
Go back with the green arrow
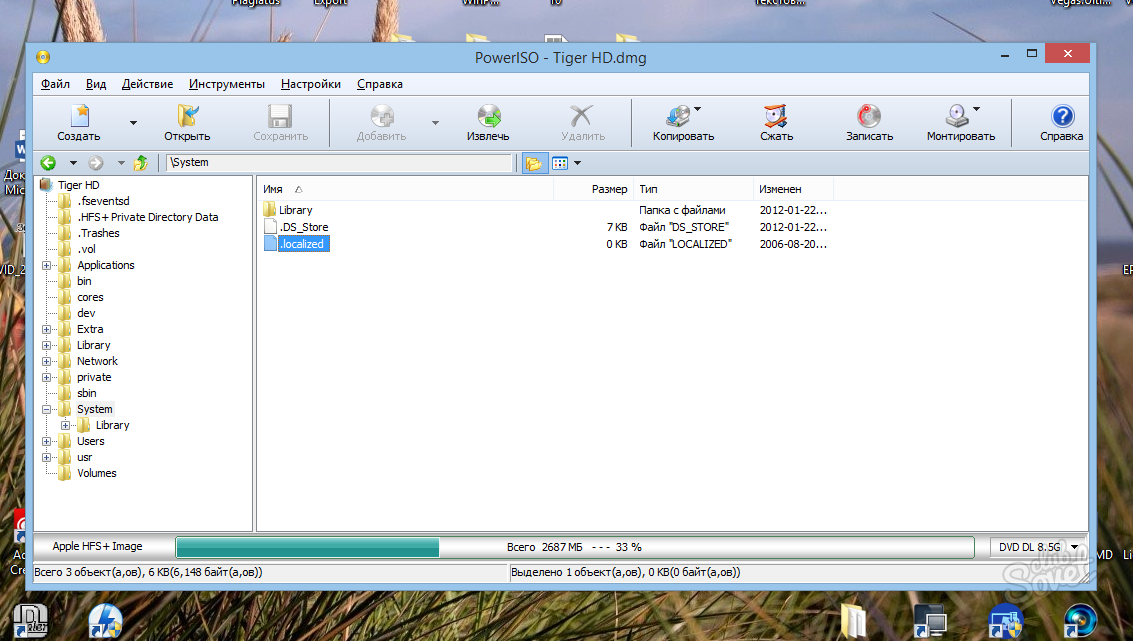tap(48, 163)
